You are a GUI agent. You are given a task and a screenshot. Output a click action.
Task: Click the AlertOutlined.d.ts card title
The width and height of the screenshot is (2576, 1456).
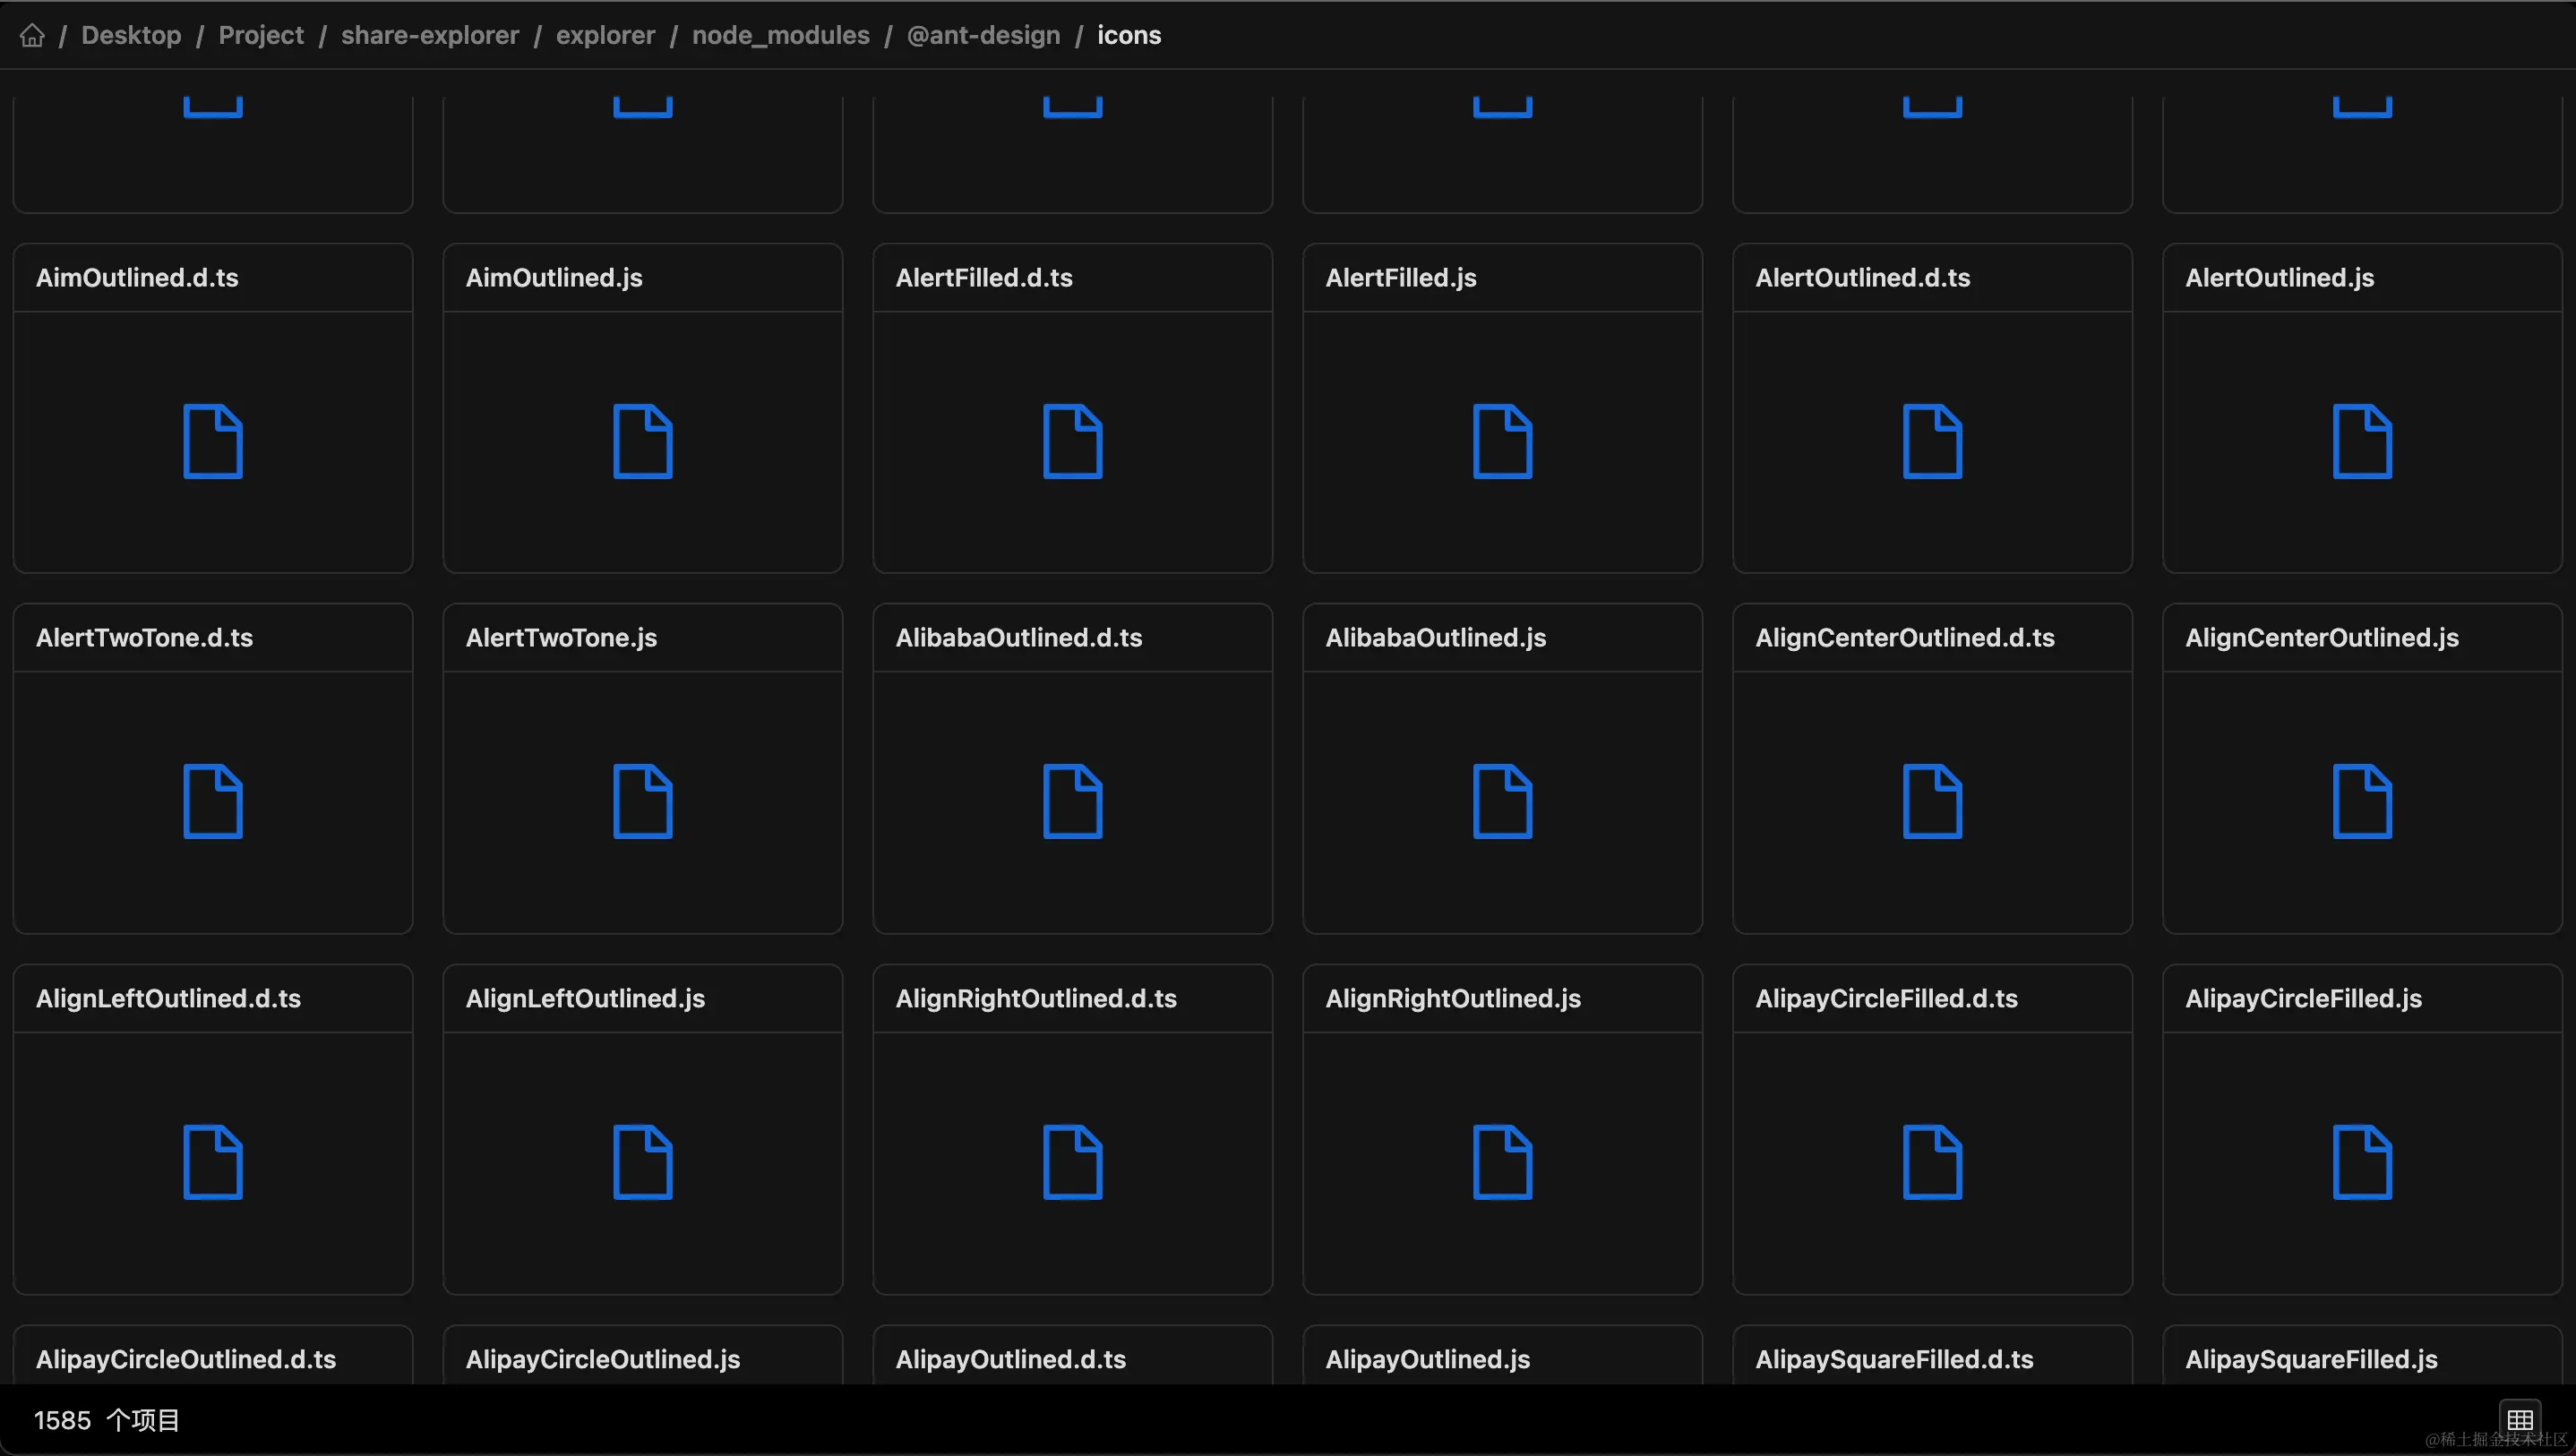1862,278
